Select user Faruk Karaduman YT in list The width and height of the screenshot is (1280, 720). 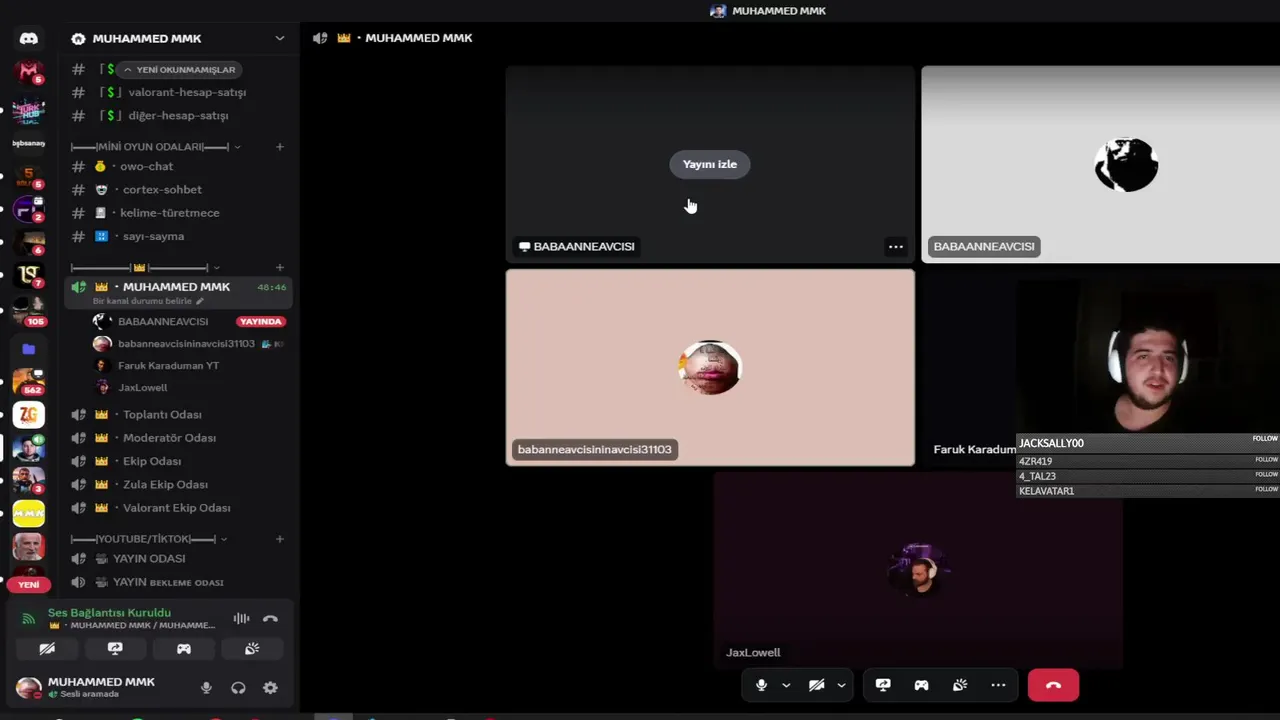pyautogui.click(x=169, y=365)
